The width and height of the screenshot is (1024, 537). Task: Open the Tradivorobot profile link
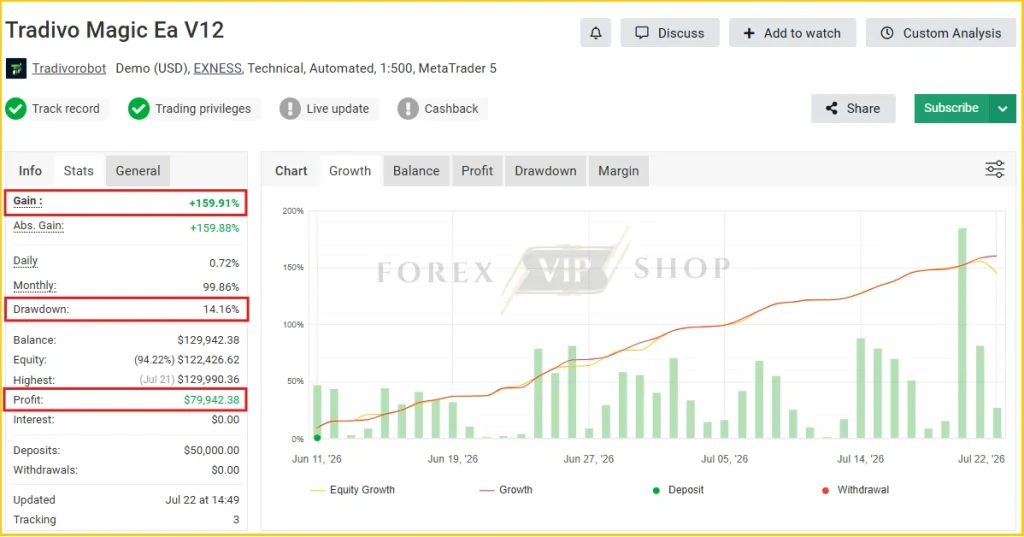[x=69, y=69]
